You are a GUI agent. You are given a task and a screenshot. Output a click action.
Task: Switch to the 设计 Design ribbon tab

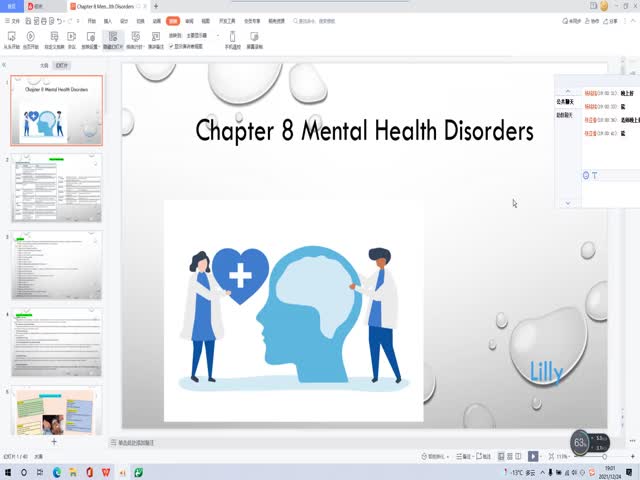pyautogui.click(x=124, y=21)
